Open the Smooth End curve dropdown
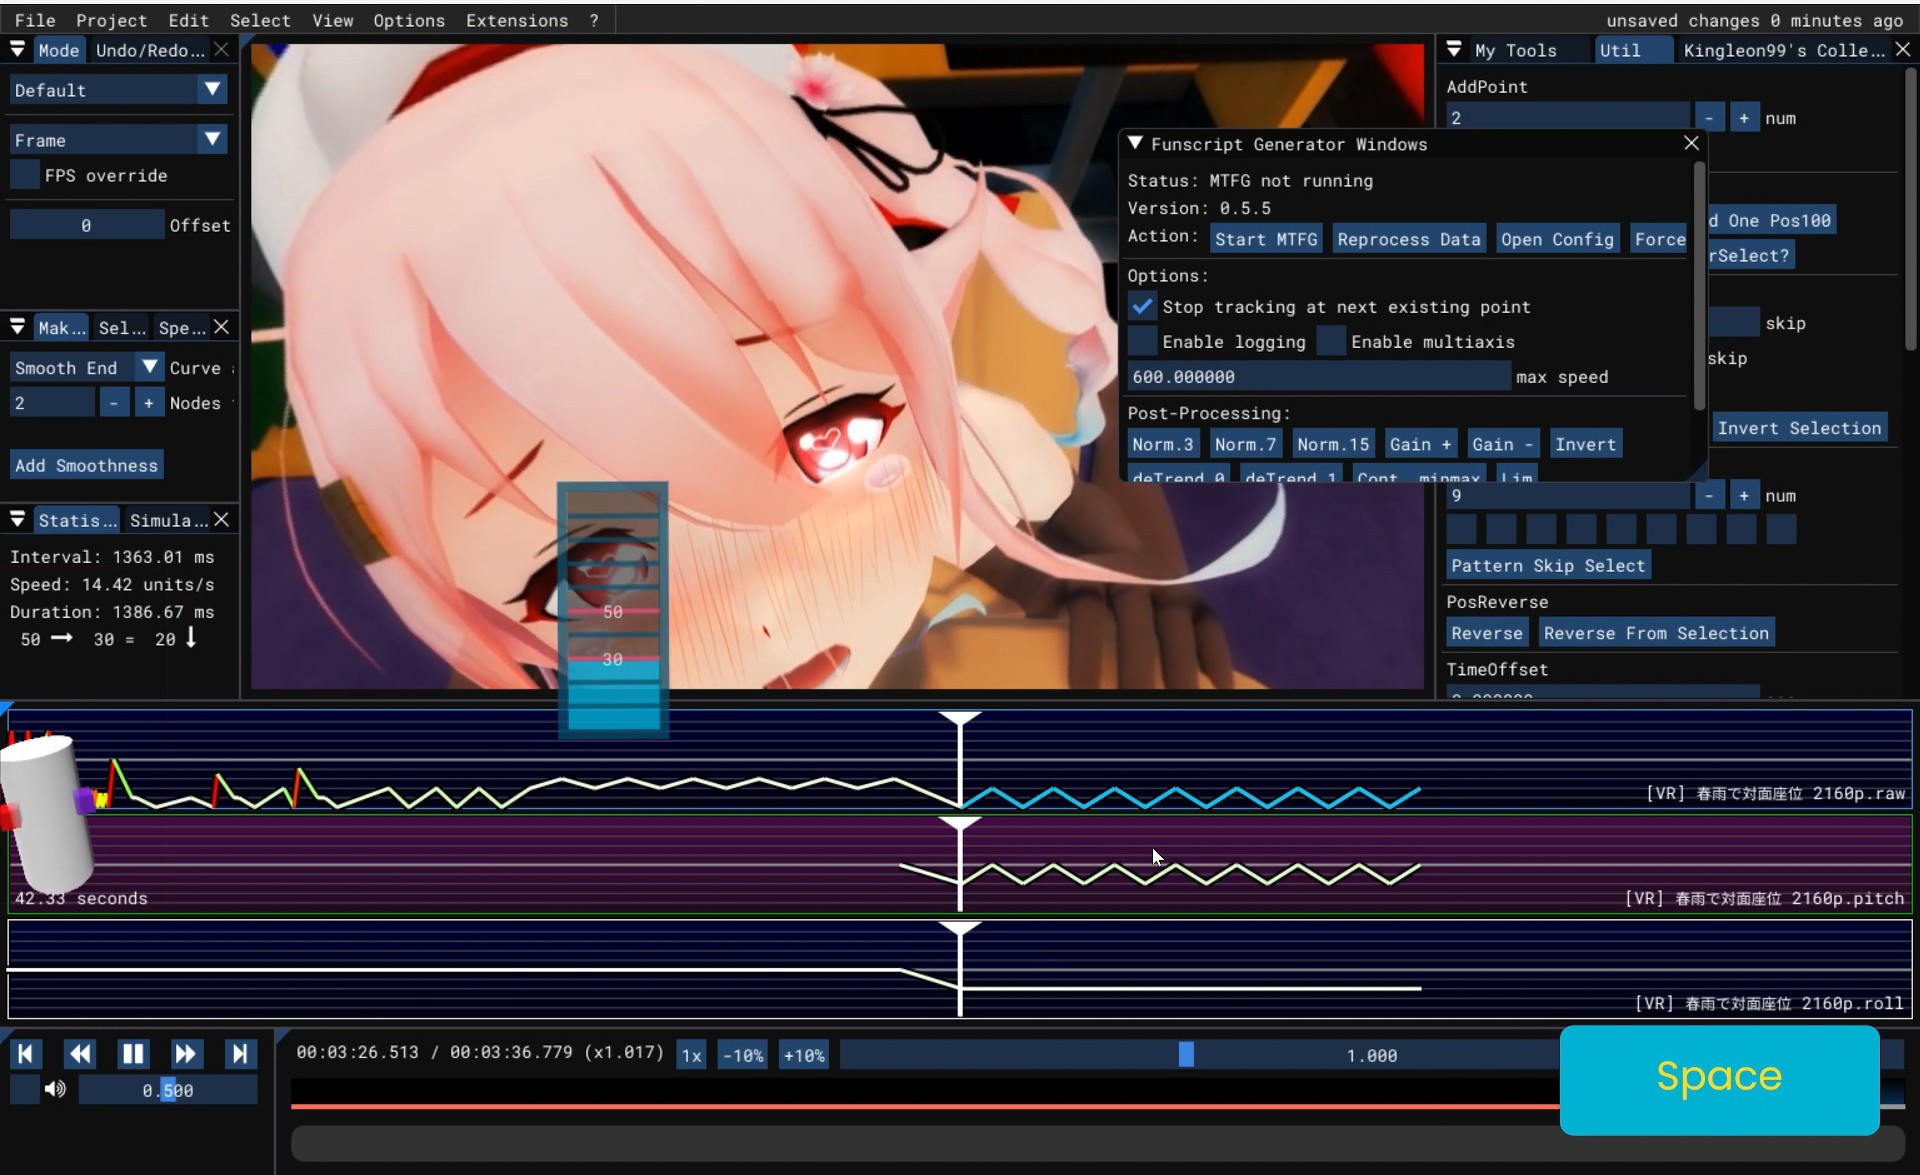 pyautogui.click(x=86, y=367)
